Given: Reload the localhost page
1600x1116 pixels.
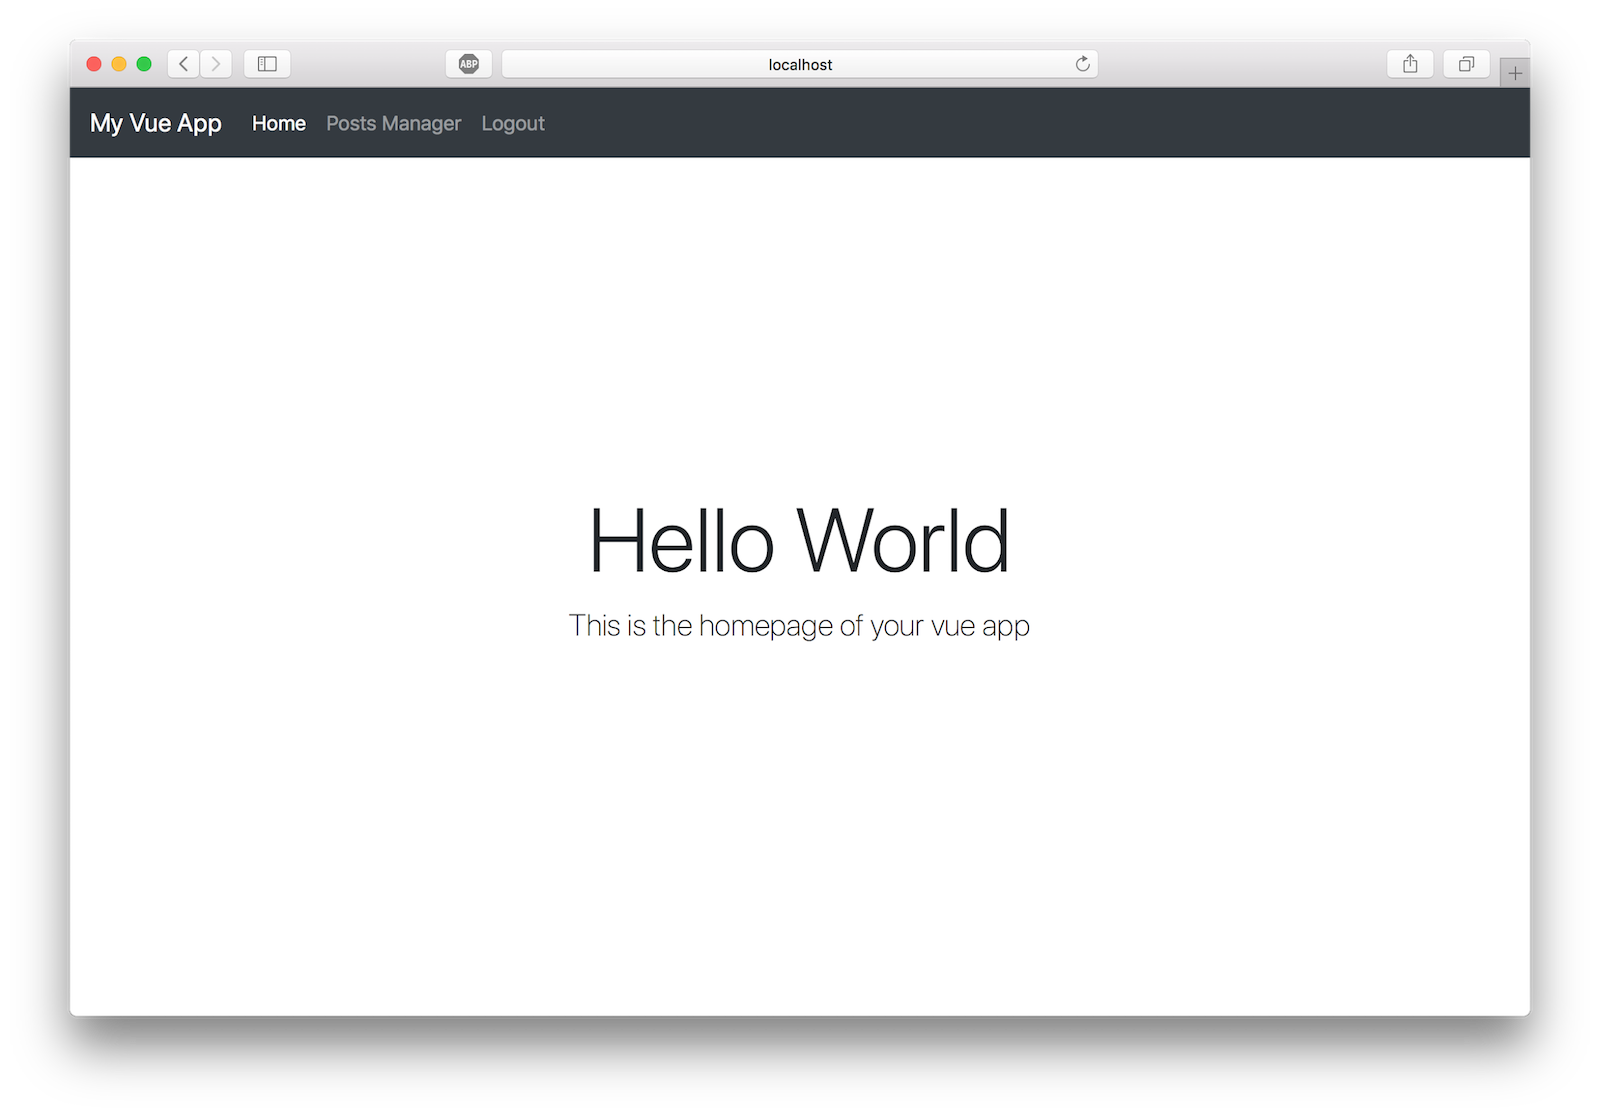Looking at the screenshot, I should click(1082, 64).
